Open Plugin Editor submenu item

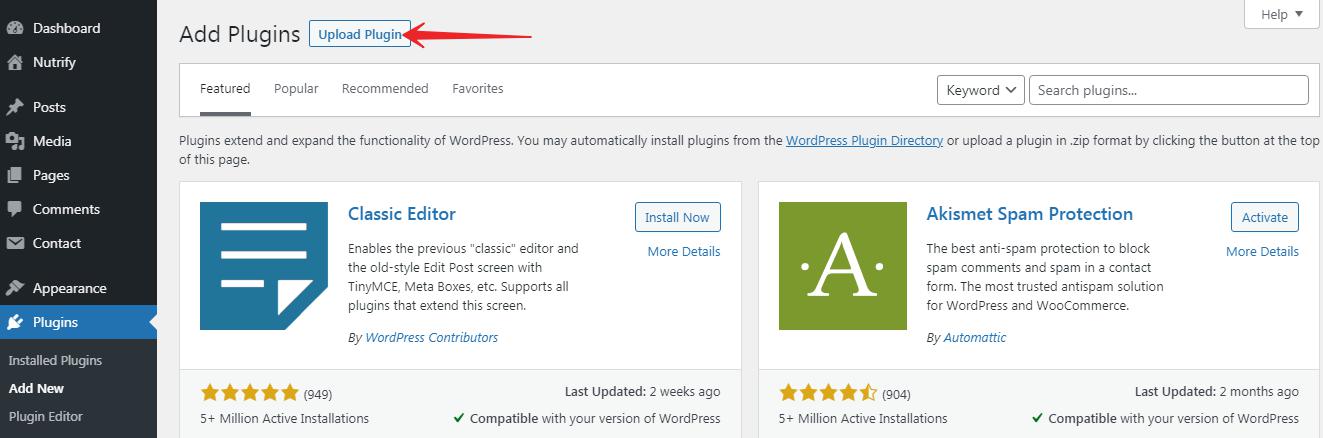tap(46, 416)
